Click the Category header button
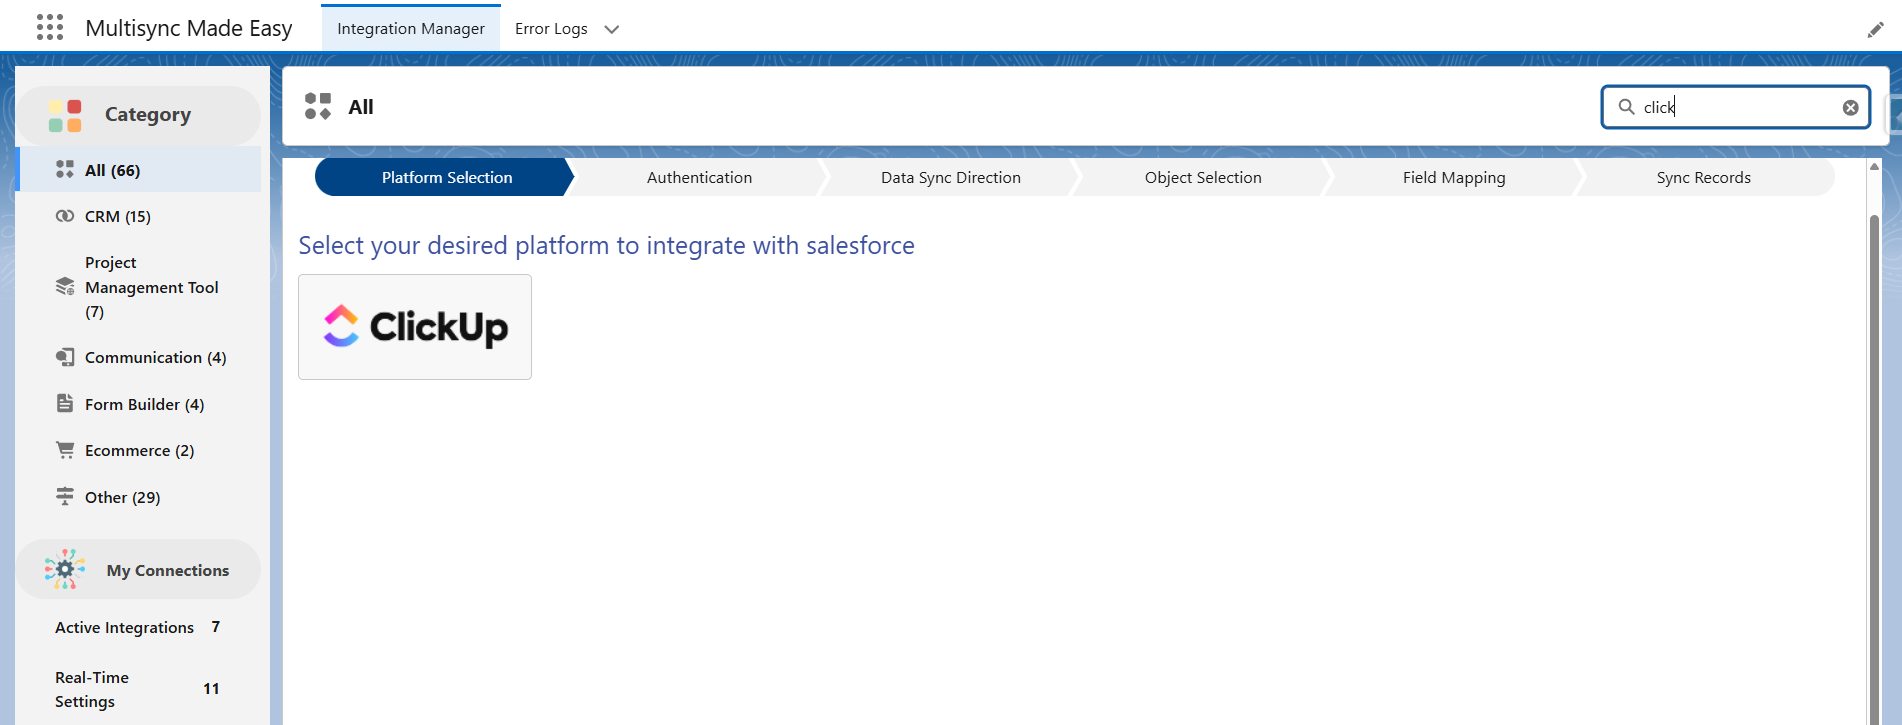 pyautogui.click(x=138, y=115)
